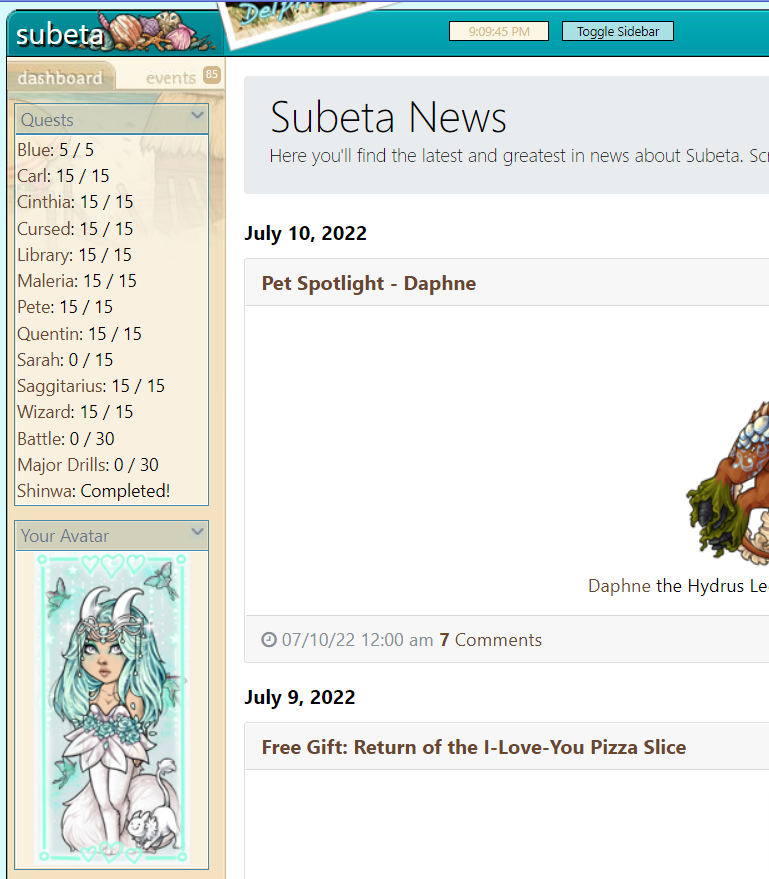Open the 7 Comments link

coord(490,640)
